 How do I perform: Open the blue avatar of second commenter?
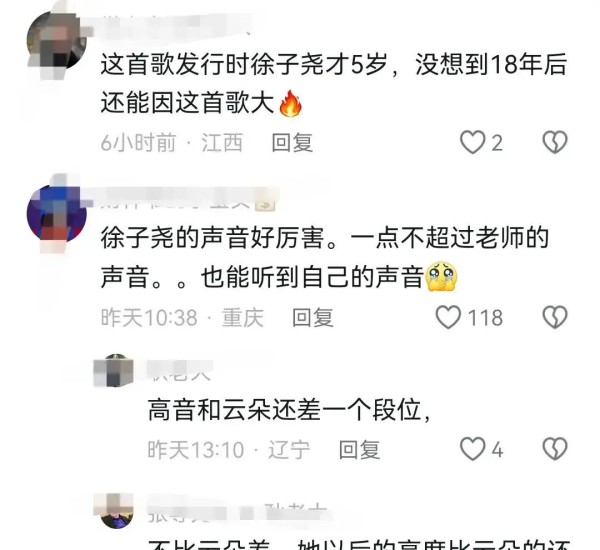pyautogui.click(x=57, y=214)
